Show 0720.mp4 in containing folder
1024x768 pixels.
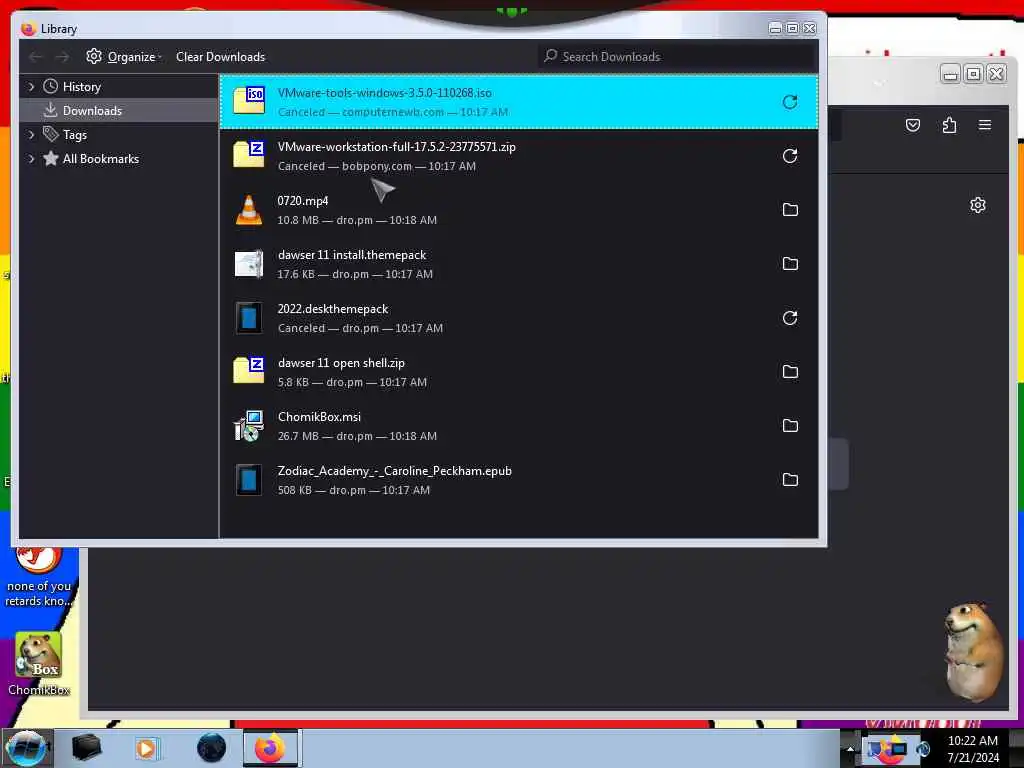tap(790, 210)
